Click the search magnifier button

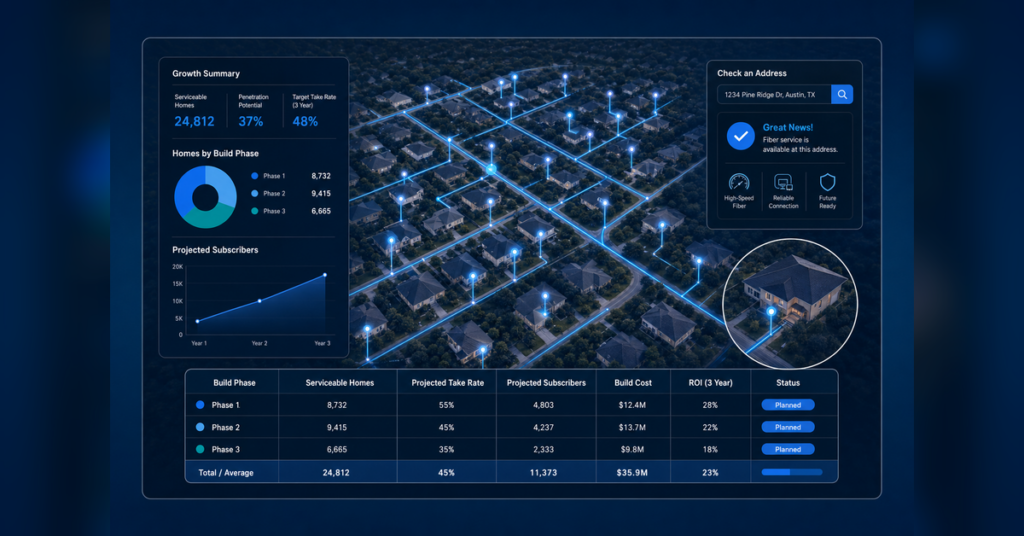click(x=842, y=95)
